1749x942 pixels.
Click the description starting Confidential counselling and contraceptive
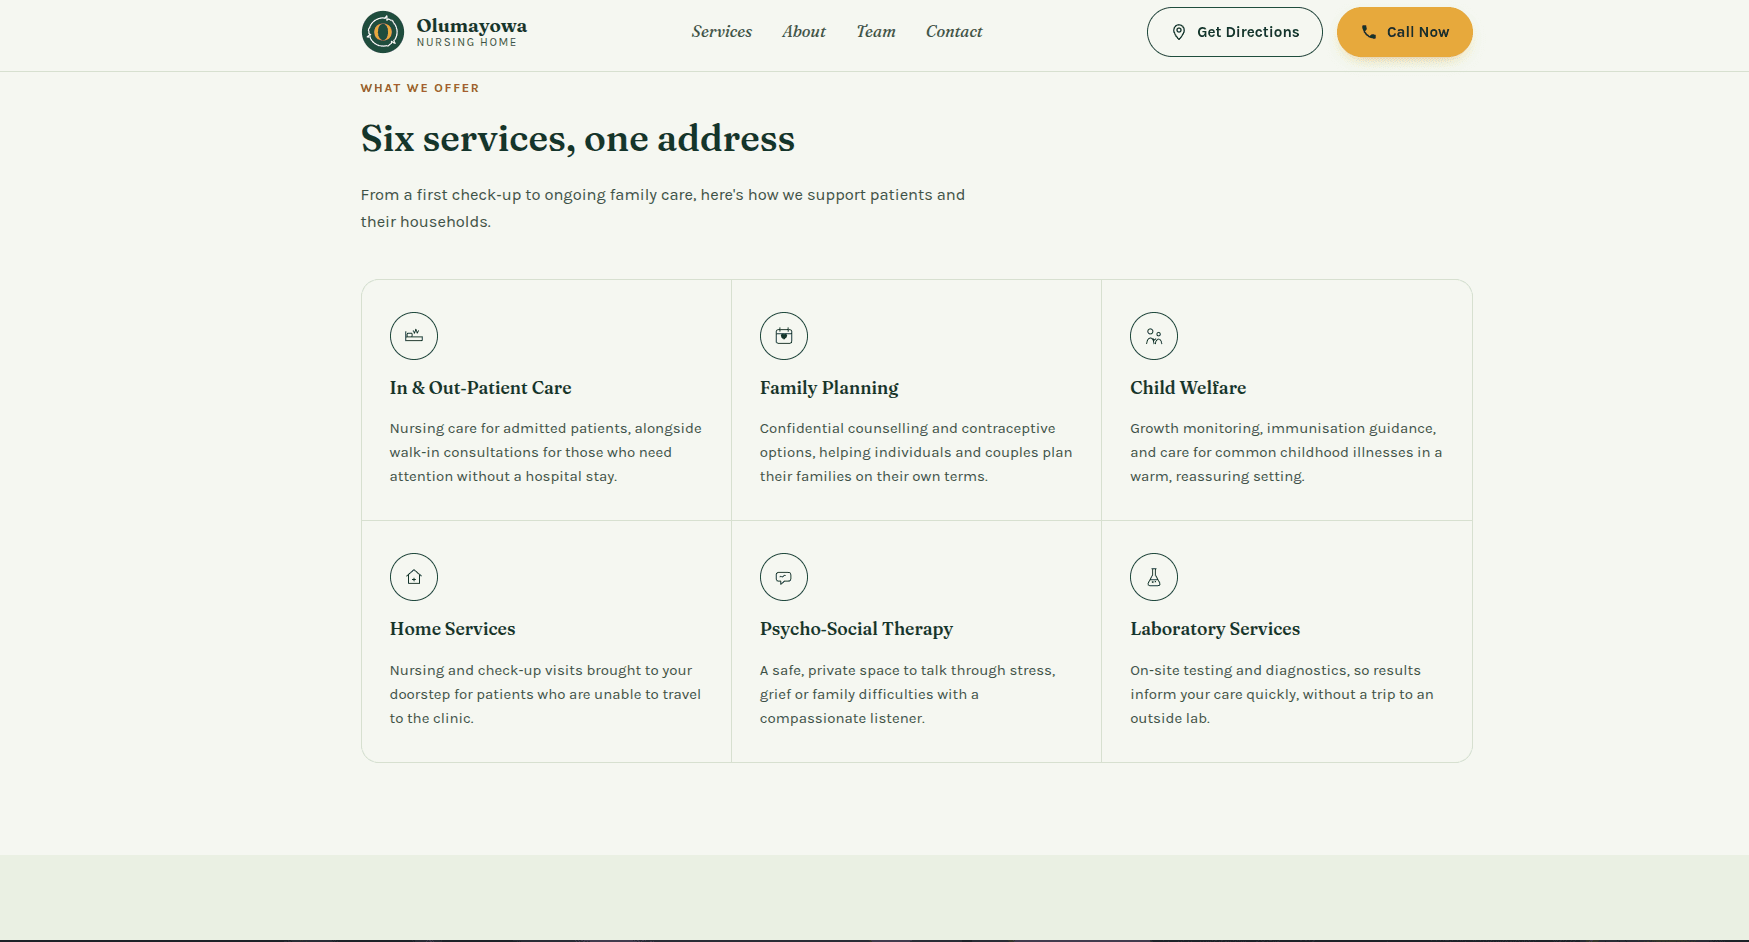pos(916,452)
